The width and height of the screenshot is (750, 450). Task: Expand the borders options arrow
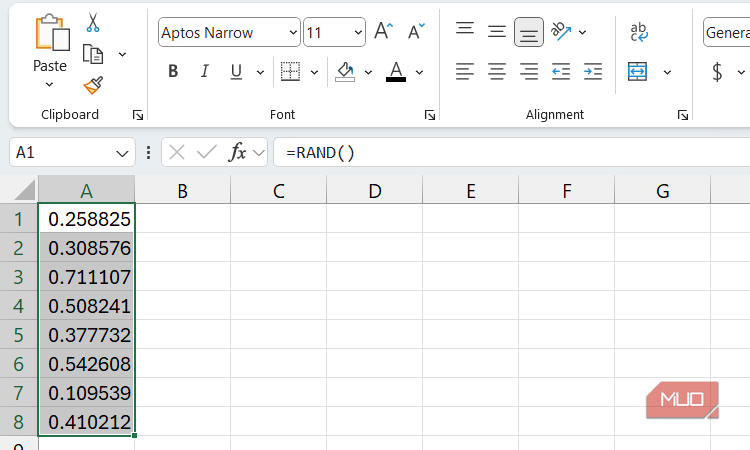click(x=314, y=73)
